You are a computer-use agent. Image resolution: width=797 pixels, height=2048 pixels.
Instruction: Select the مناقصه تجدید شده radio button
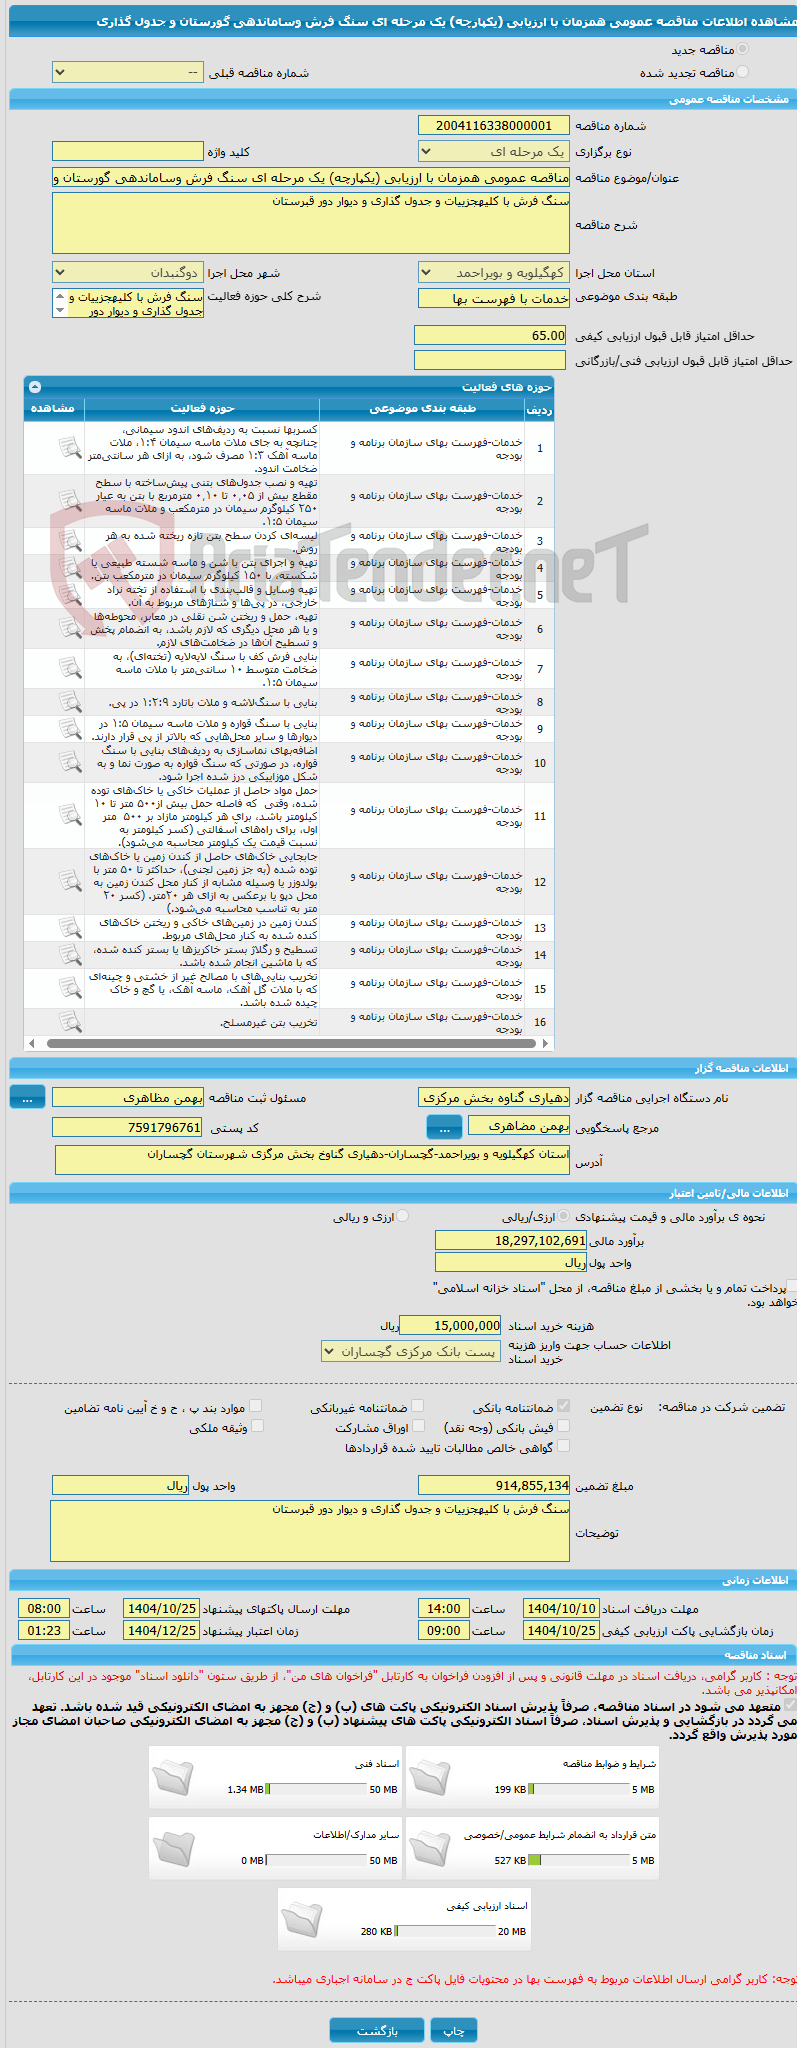(x=742, y=72)
